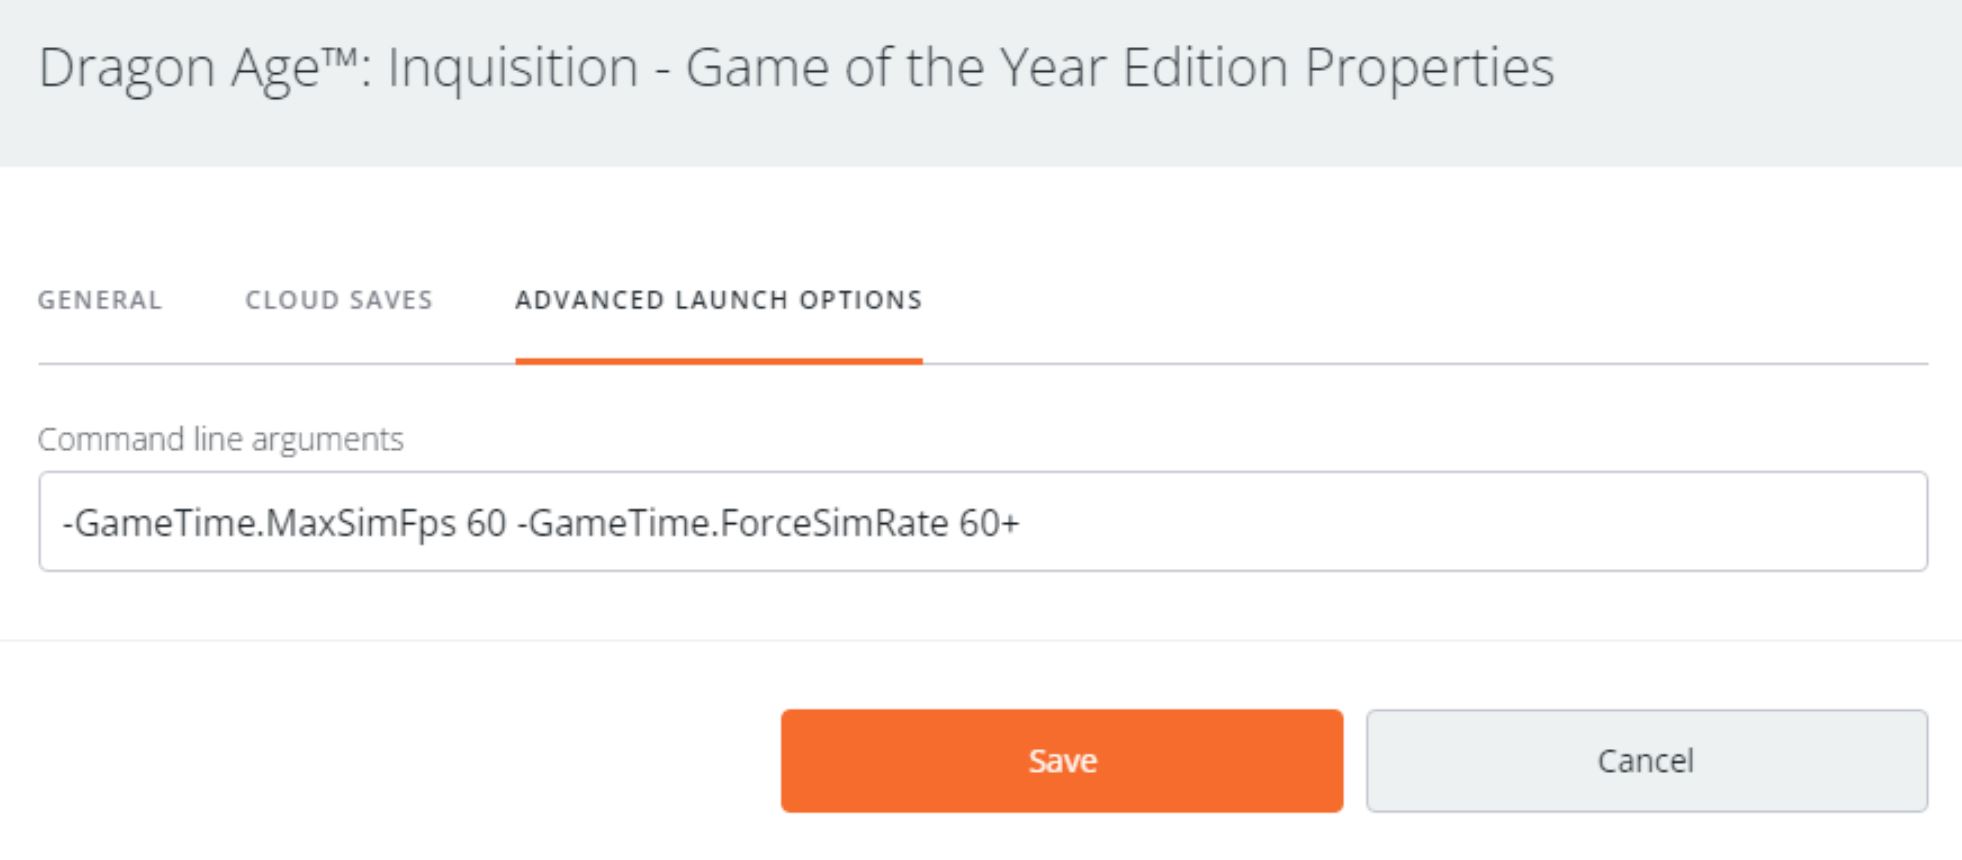1962x860 pixels.
Task: Place cursor at the trailing "60+" value
Action: tap(988, 523)
